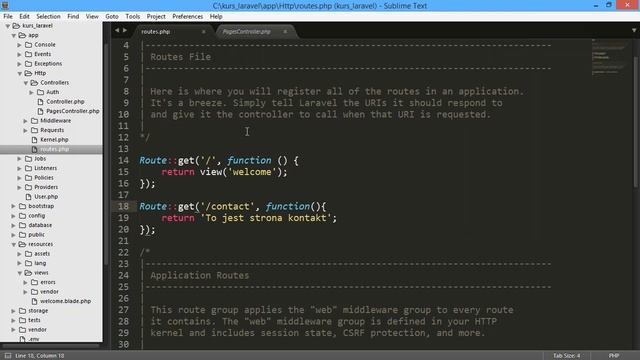Expand the storage folder

[x=14, y=311]
